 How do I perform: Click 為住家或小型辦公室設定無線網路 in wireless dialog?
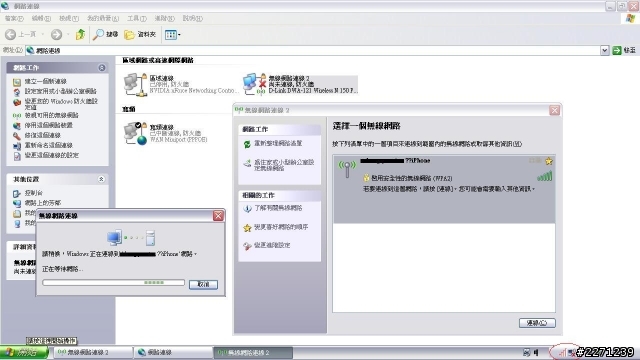tap(284, 165)
